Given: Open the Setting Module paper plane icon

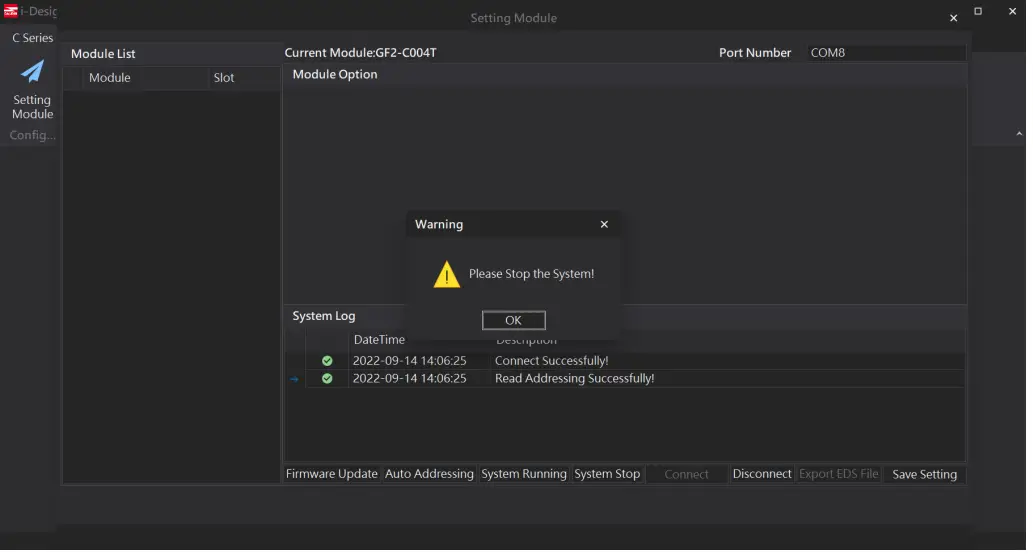Looking at the screenshot, I should click(32, 72).
